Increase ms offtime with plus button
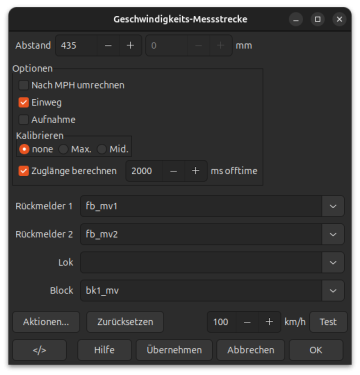This screenshot has height=375, width=360. [196, 171]
